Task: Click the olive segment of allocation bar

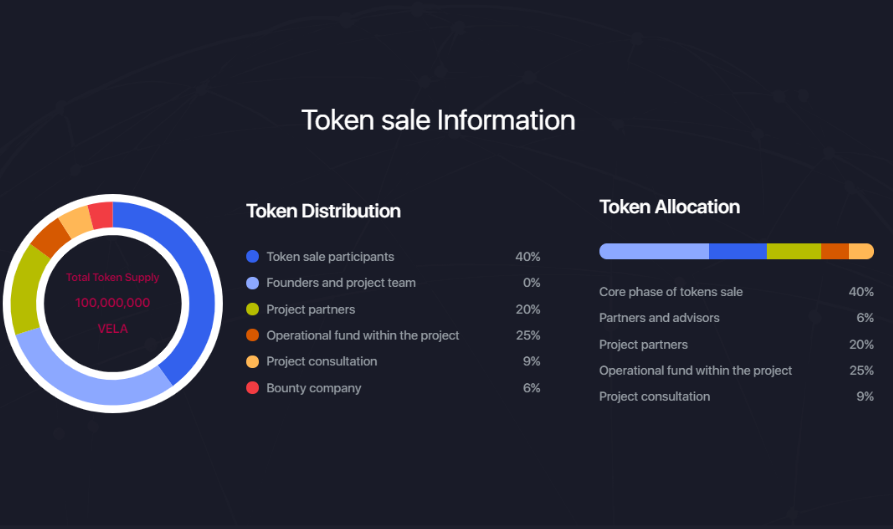Action: click(x=794, y=251)
